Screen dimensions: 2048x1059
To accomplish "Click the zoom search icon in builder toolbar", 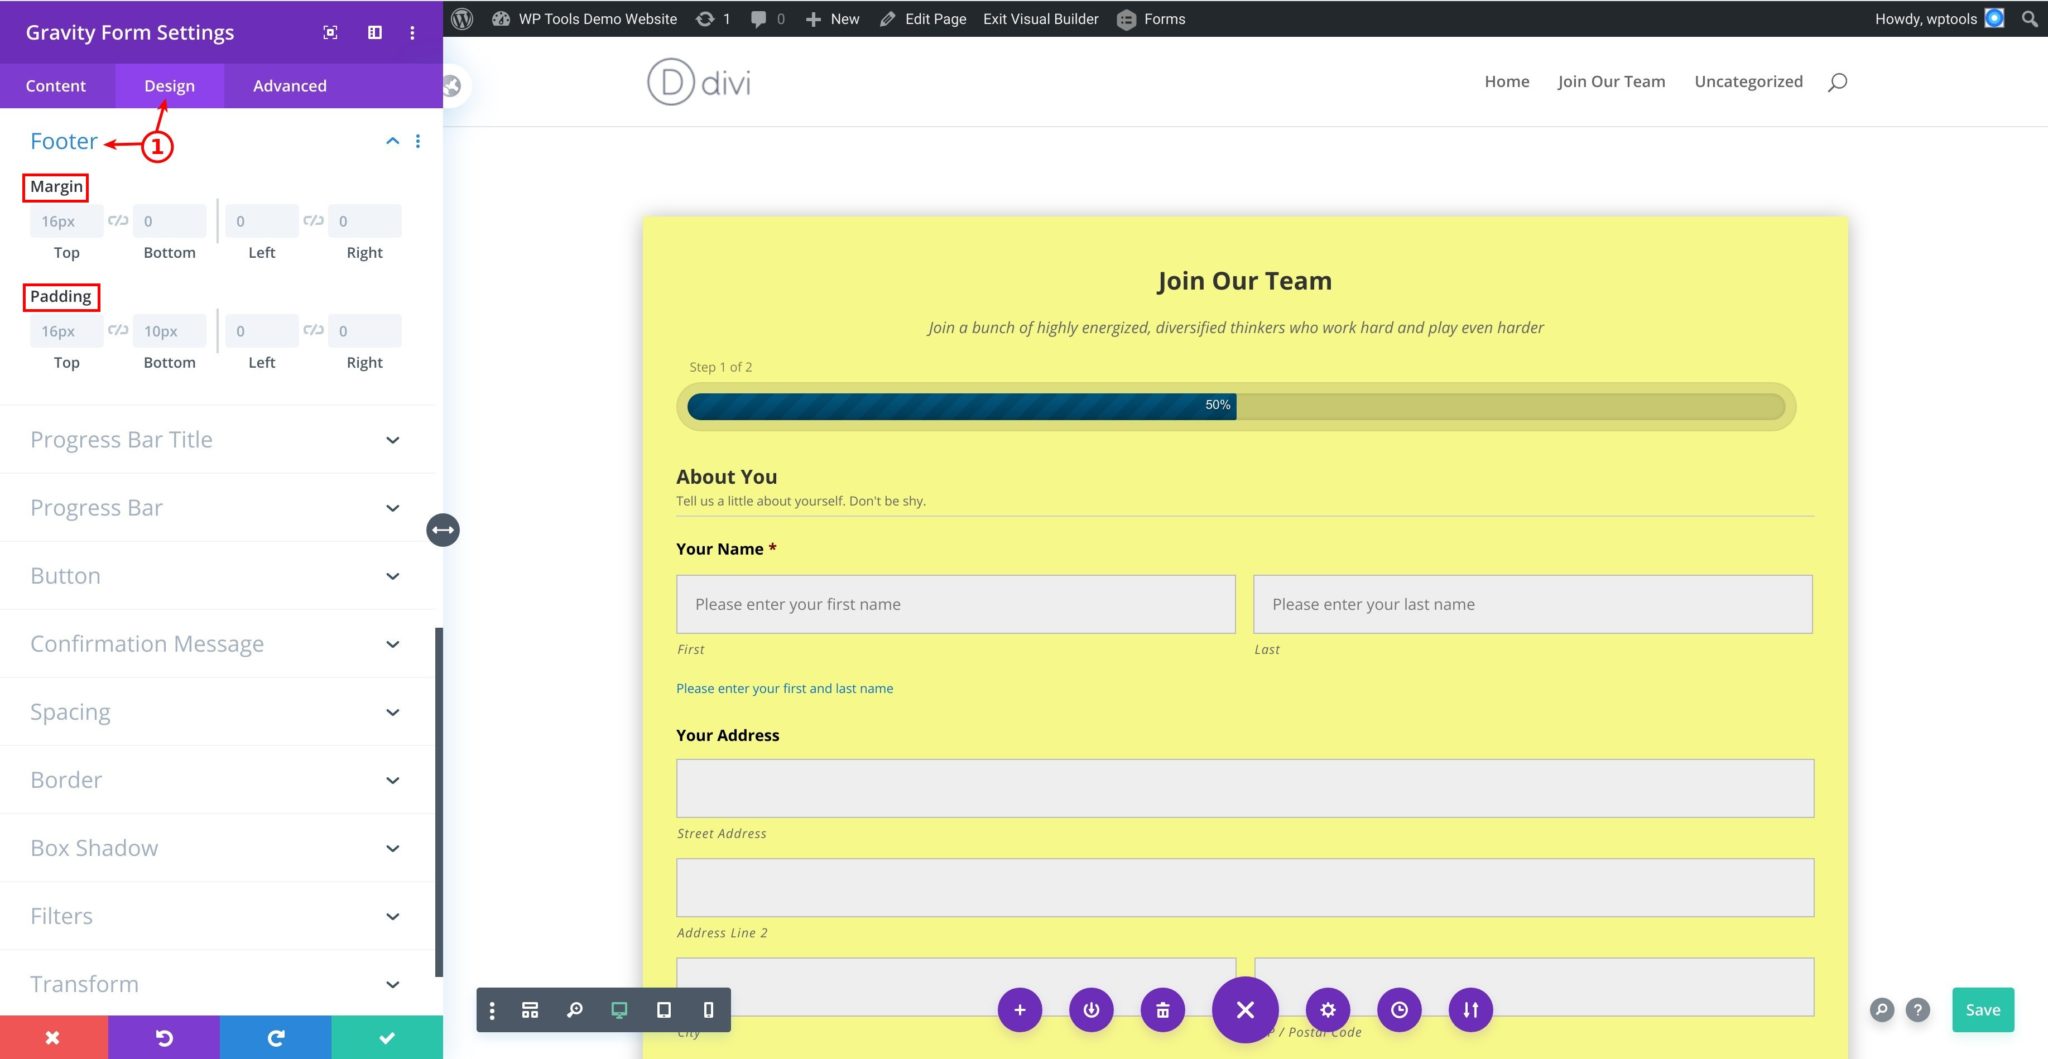I will (x=575, y=1010).
